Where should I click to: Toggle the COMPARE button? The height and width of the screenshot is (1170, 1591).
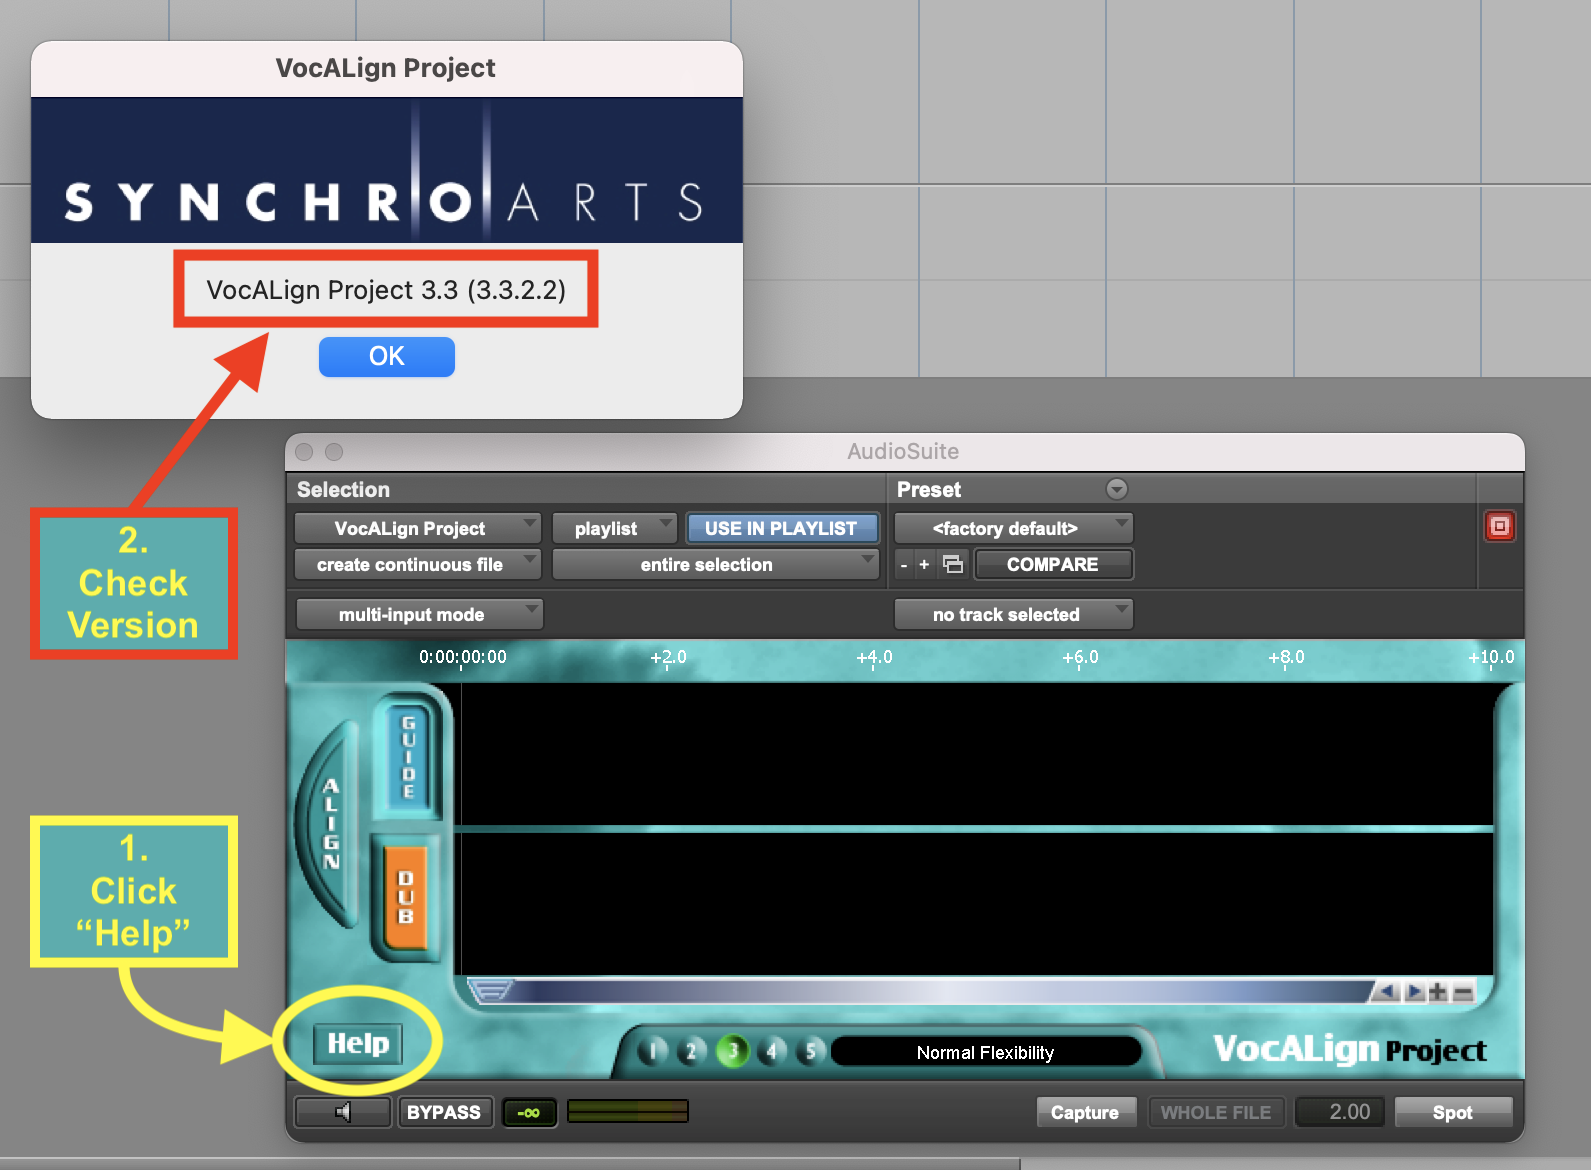tap(1053, 565)
